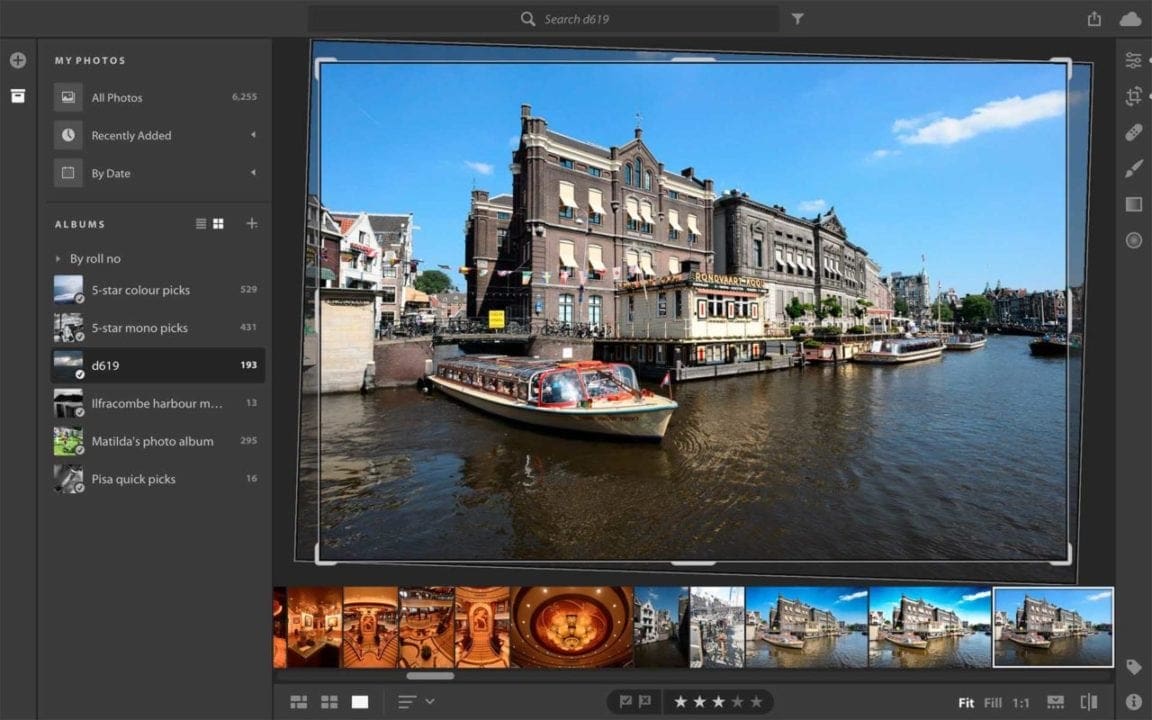The image size is (1152, 720).
Task: Click the crop top edge handle
Action: pyautogui.click(x=693, y=60)
